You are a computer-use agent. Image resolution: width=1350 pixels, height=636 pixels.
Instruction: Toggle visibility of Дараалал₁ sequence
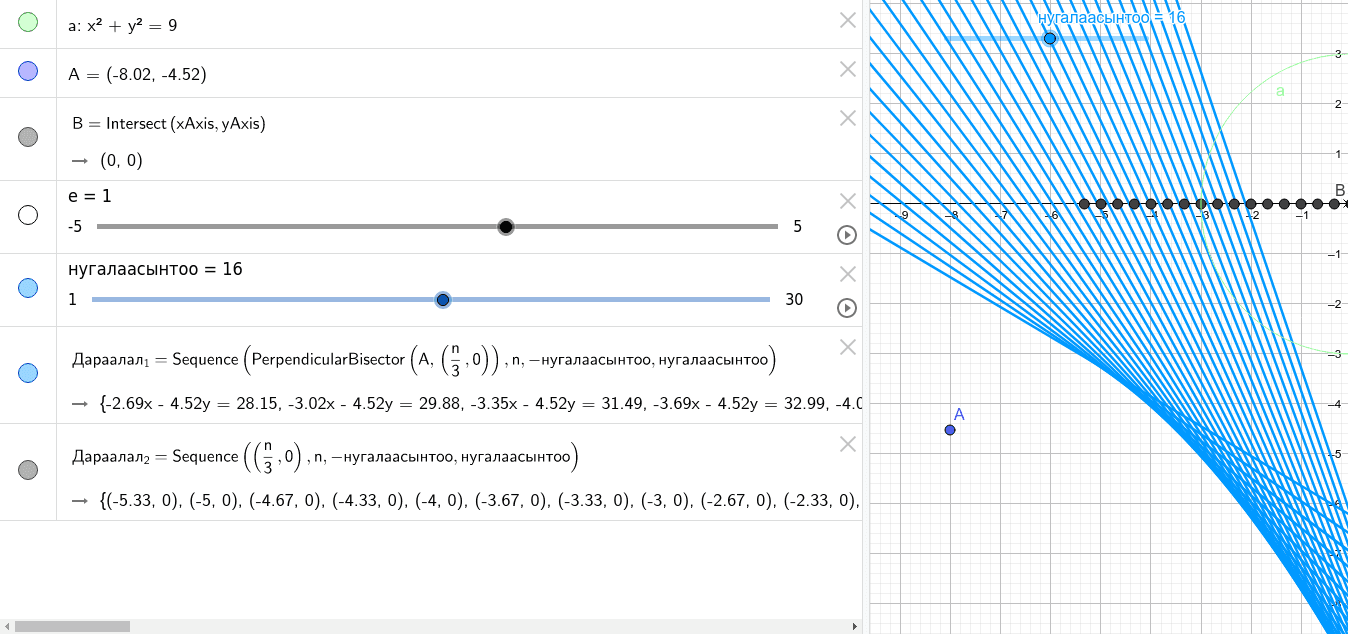28,373
